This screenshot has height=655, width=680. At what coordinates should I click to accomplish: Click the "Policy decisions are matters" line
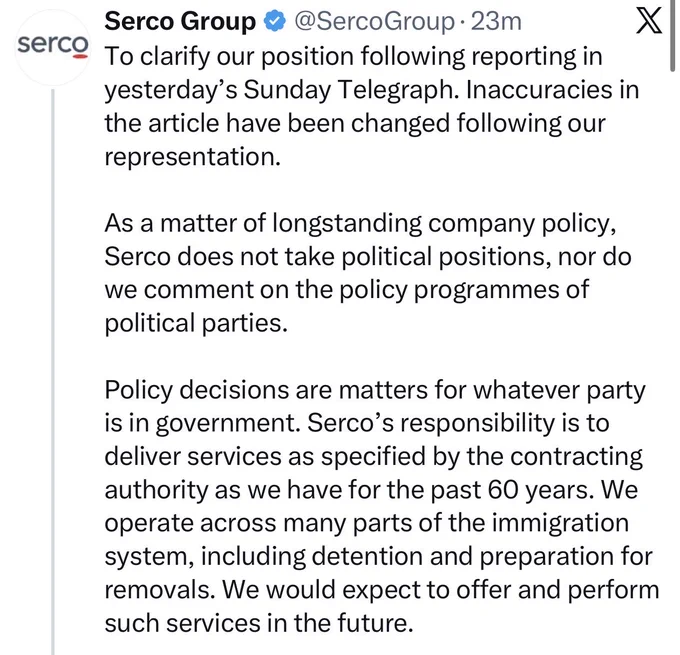[375, 390]
